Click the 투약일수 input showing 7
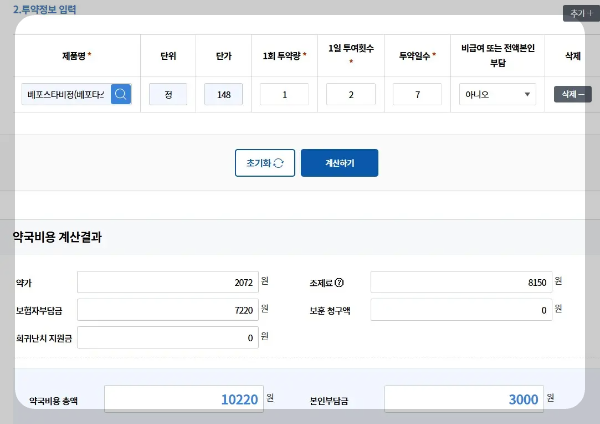 417,94
